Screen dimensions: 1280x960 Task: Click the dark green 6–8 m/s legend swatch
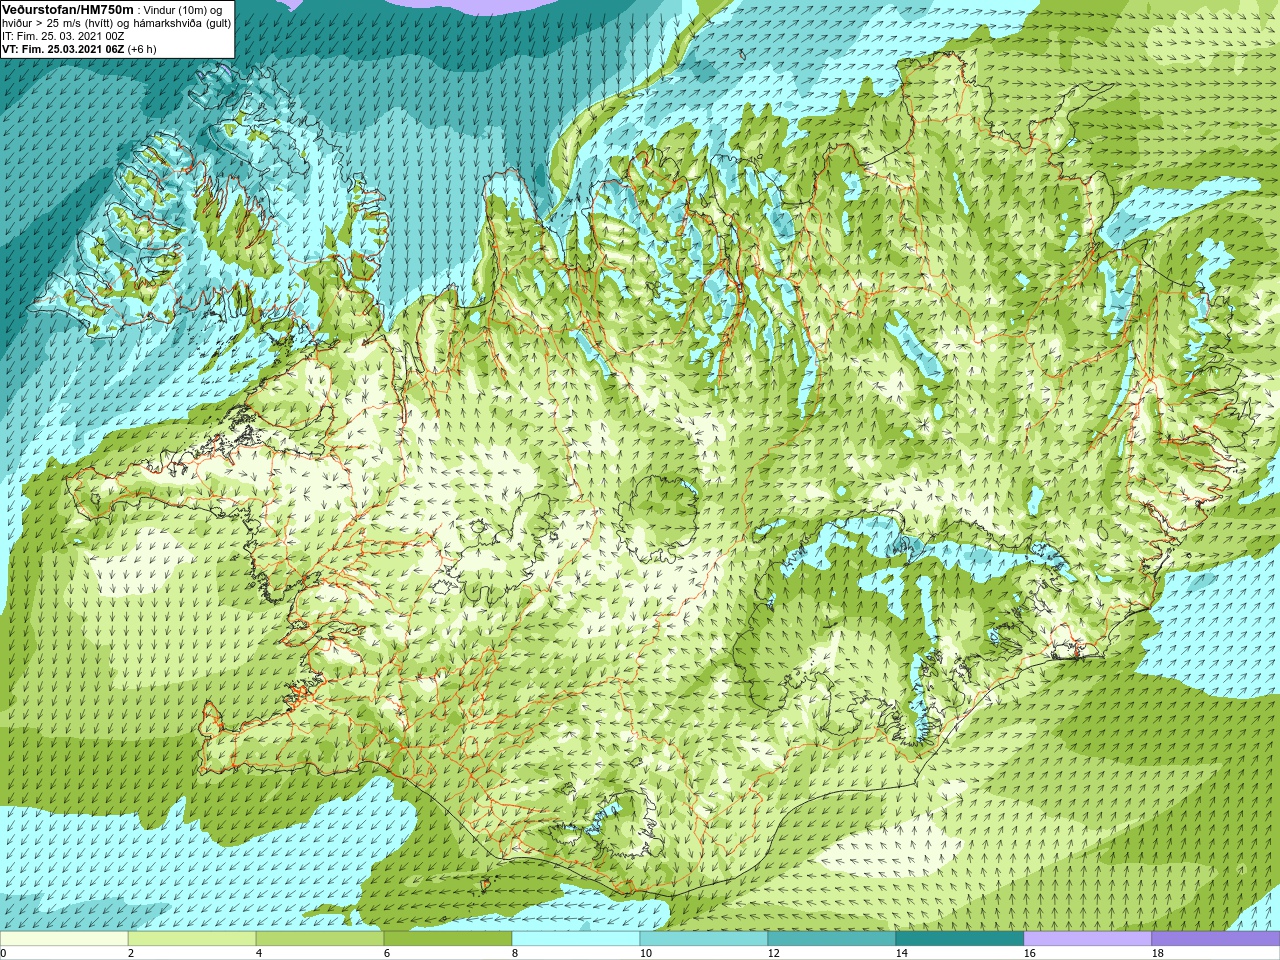[x=448, y=939]
